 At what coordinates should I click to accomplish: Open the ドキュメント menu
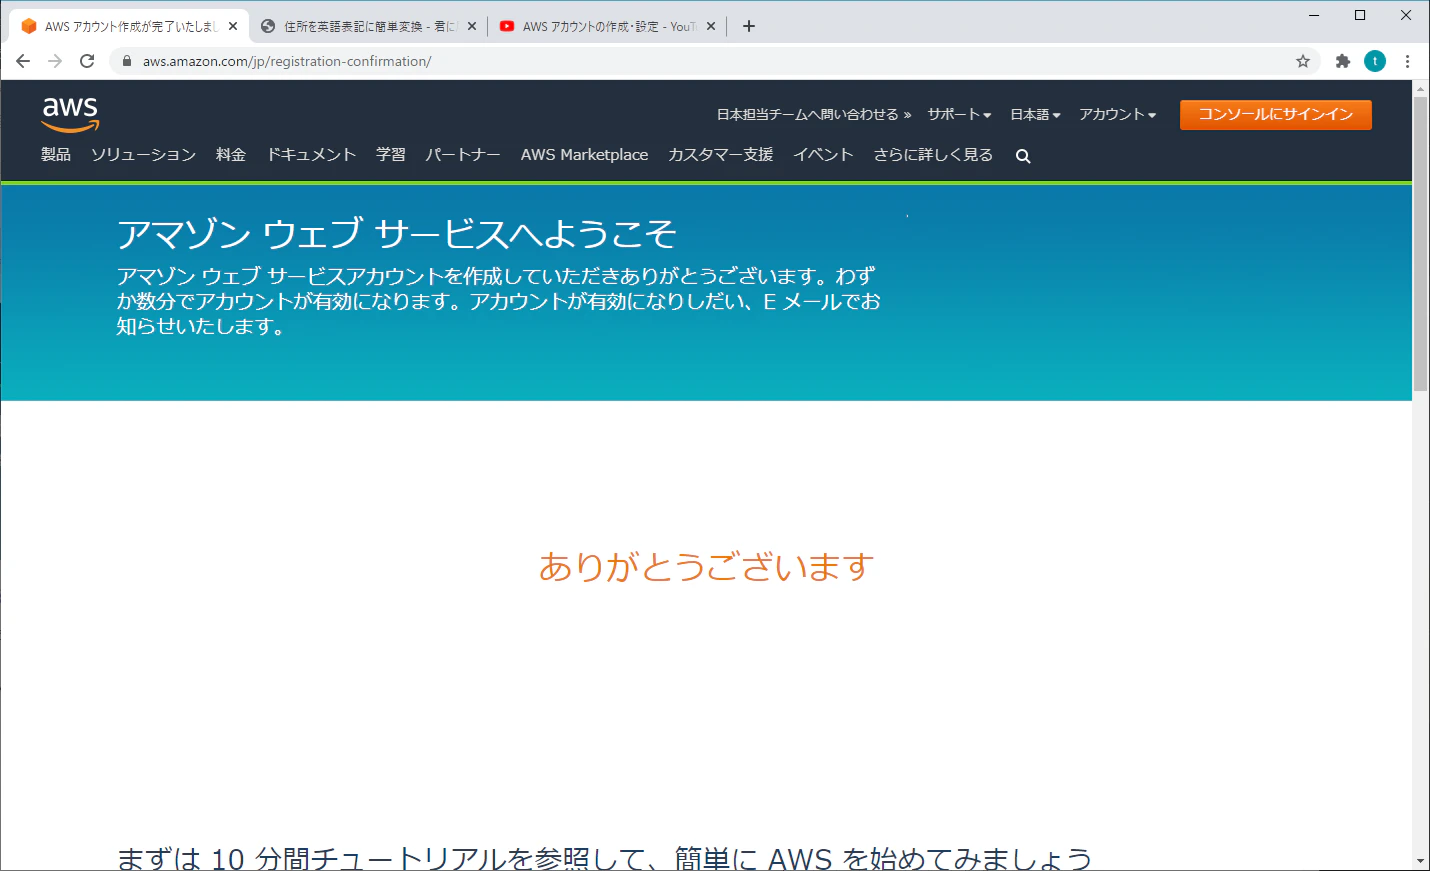coord(311,154)
